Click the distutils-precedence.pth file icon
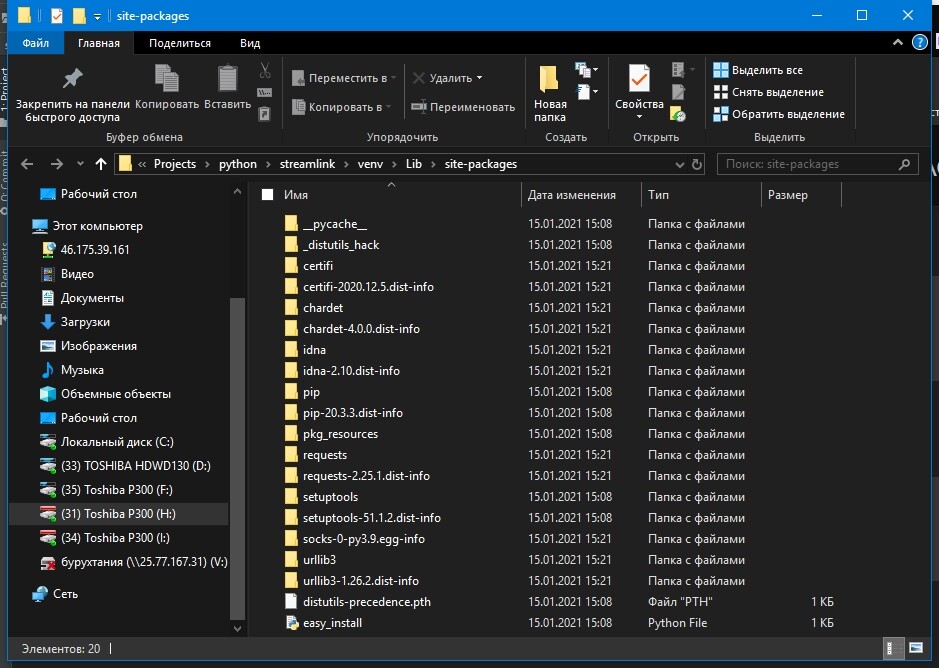Screen dimensions: 939x668 291,601
